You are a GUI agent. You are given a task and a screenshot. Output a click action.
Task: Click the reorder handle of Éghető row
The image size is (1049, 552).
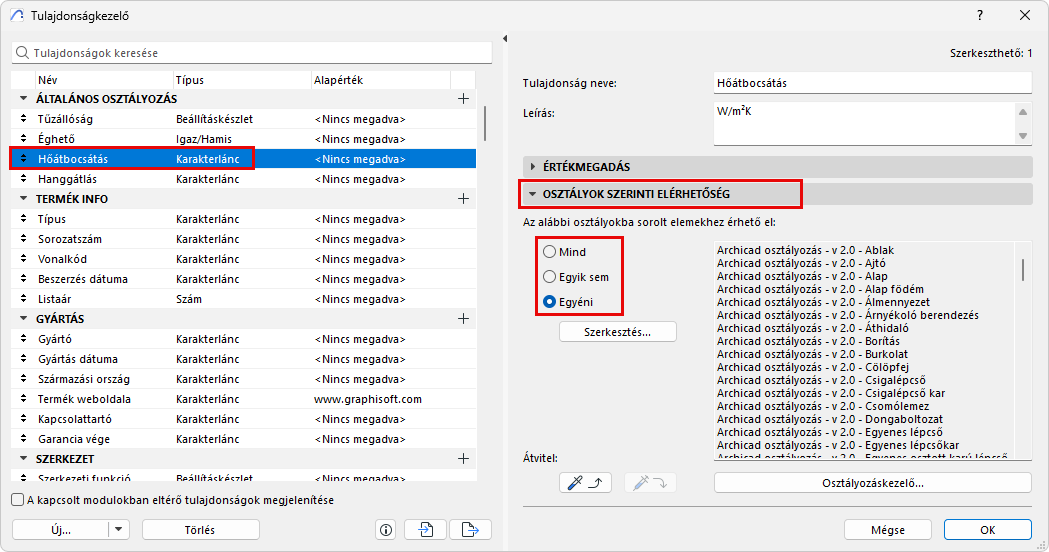click(23, 139)
